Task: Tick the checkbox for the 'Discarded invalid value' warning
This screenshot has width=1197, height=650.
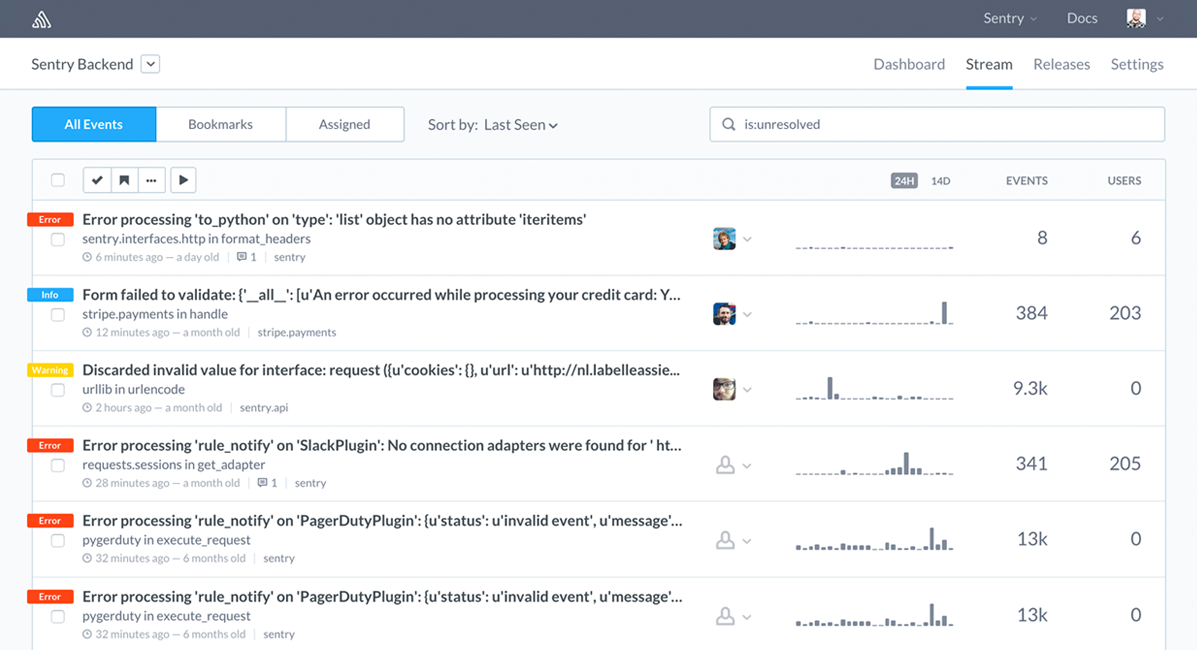Action: click(x=58, y=390)
